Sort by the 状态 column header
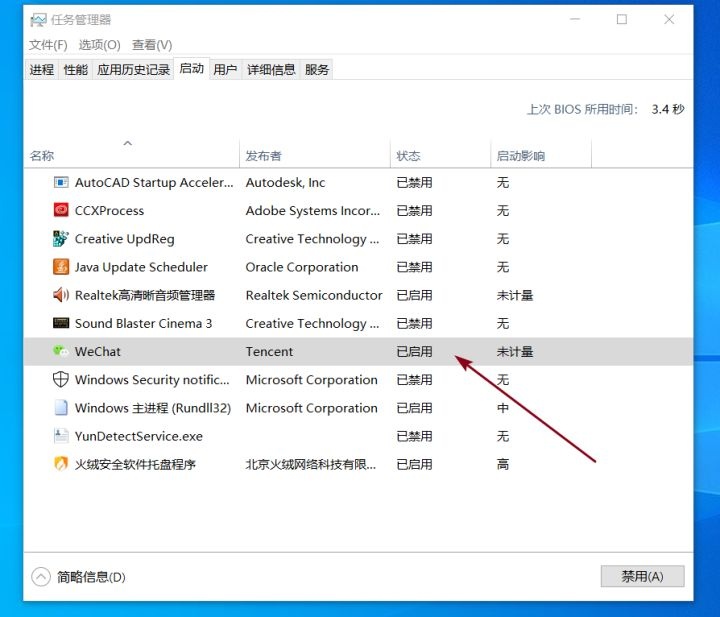Screen dimensions: 720x617 point(408,156)
